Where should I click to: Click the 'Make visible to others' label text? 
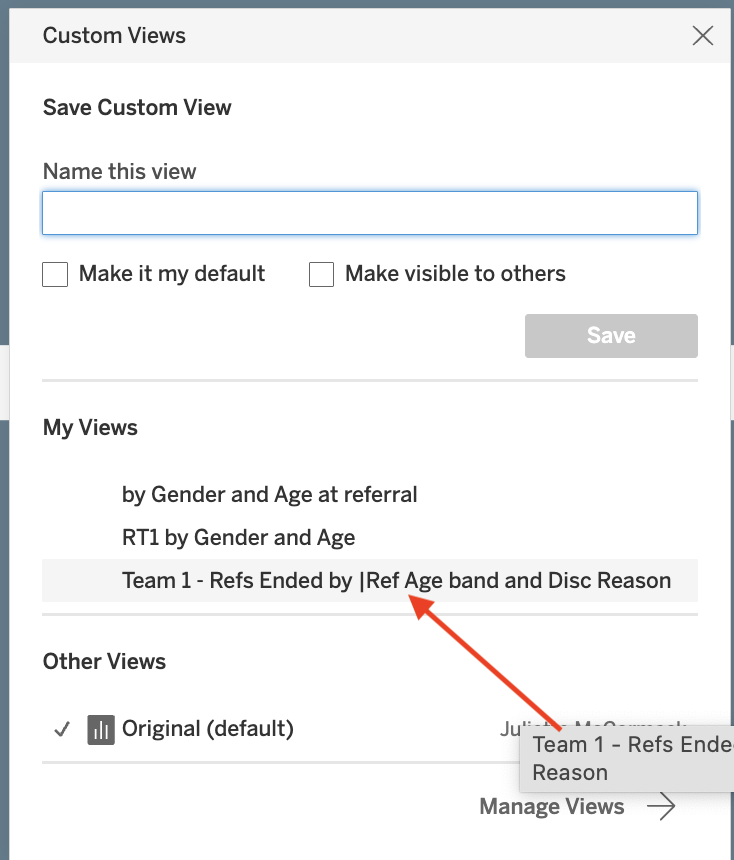pyautogui.click(x=455, y=274)
